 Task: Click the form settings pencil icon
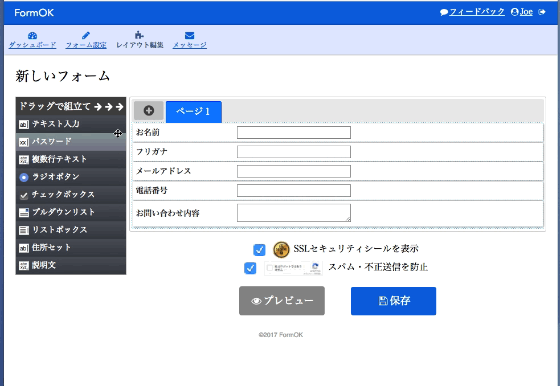(x=86, y=35)
